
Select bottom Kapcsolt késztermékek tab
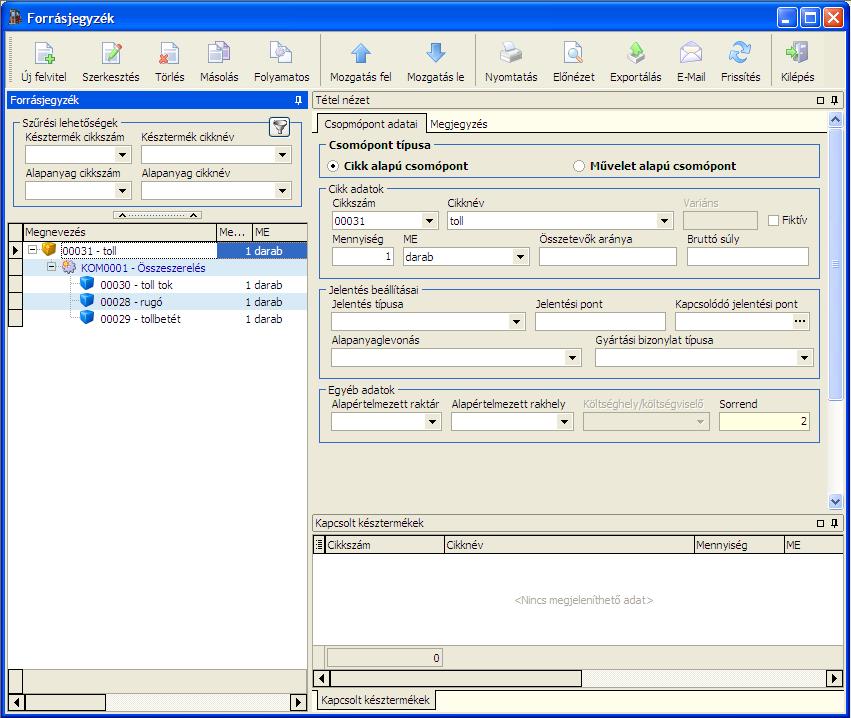coord(375,700)
